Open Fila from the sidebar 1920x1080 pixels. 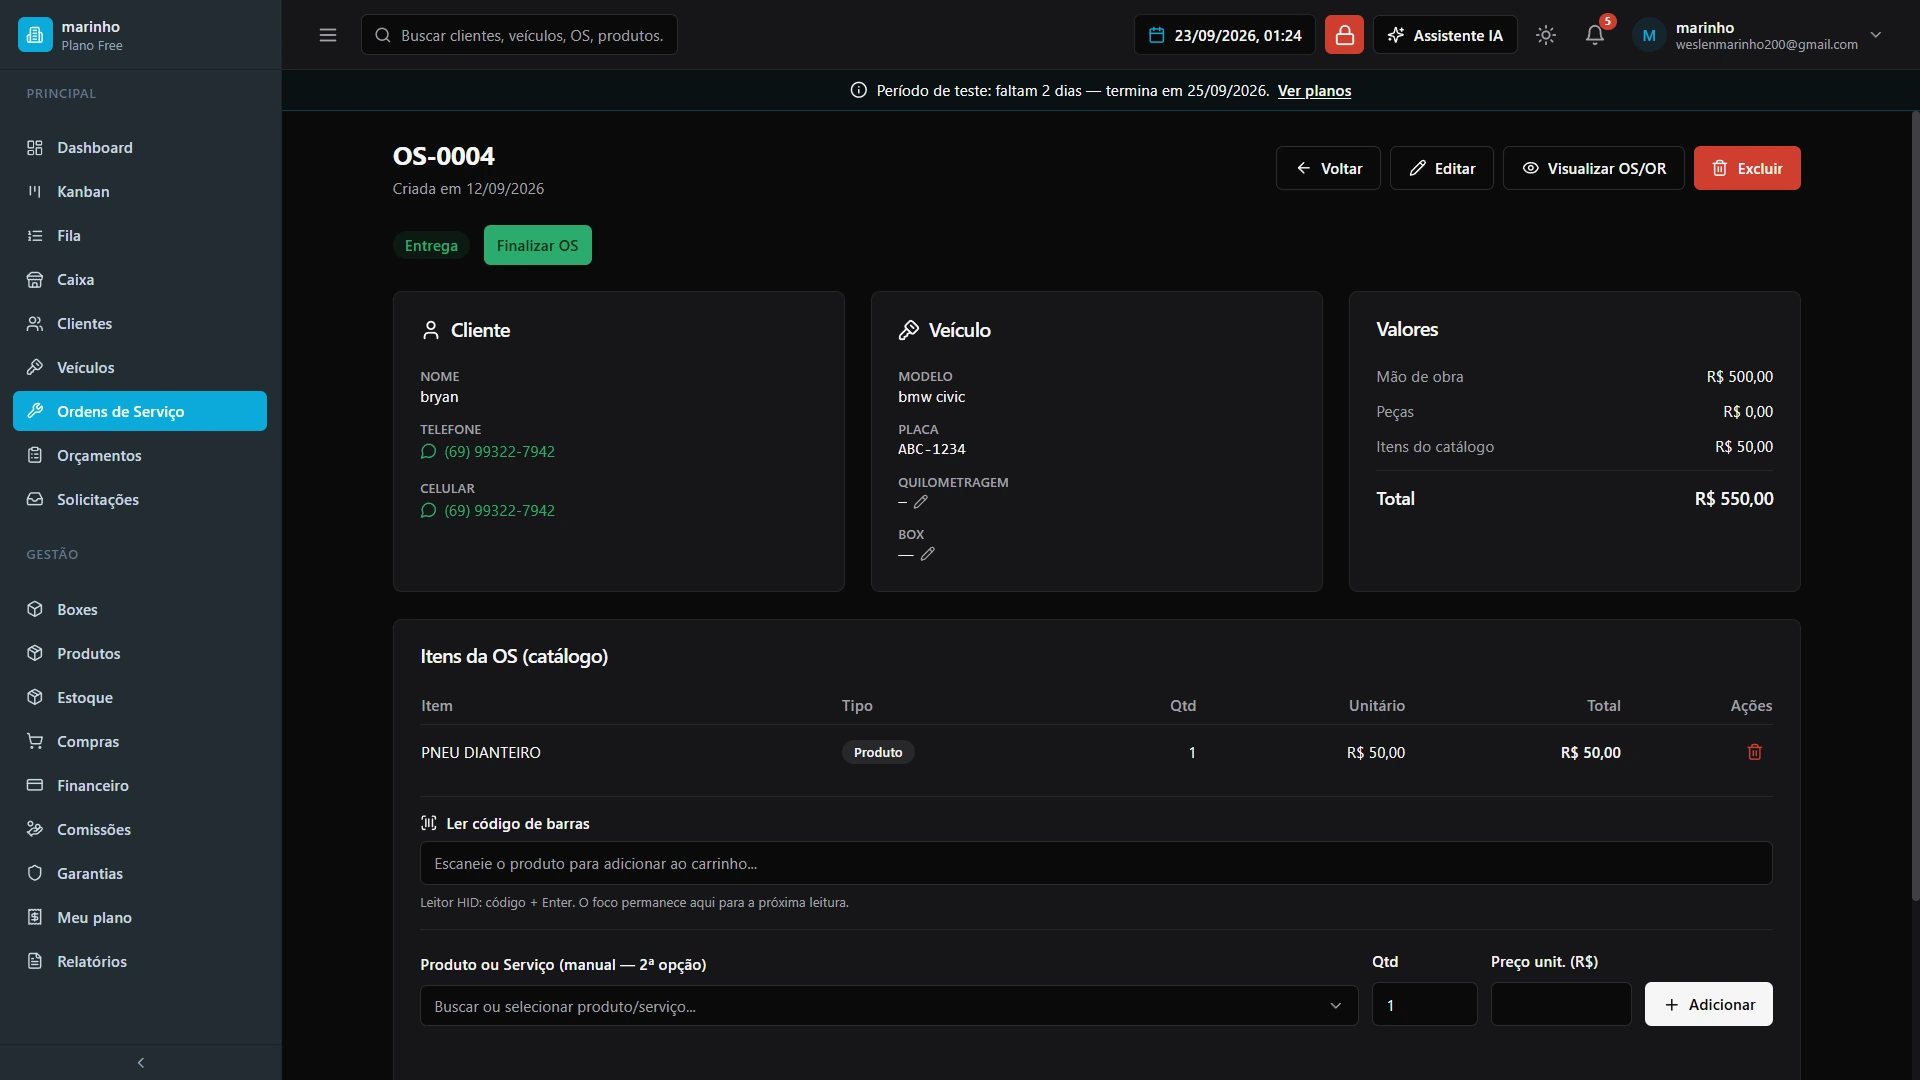140,235
